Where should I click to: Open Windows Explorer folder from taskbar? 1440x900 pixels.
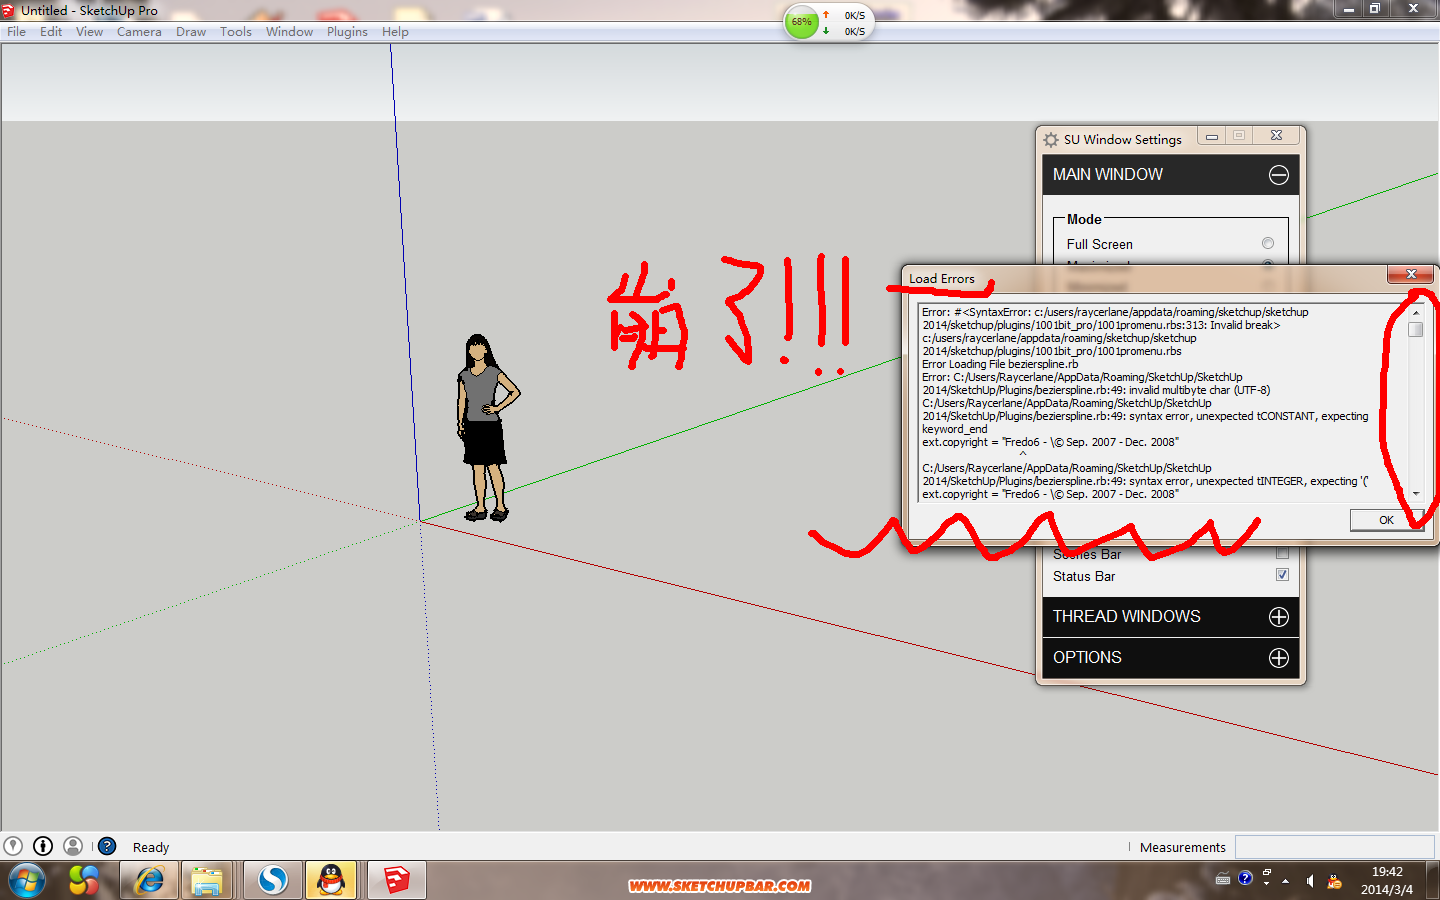coord(207,880)
